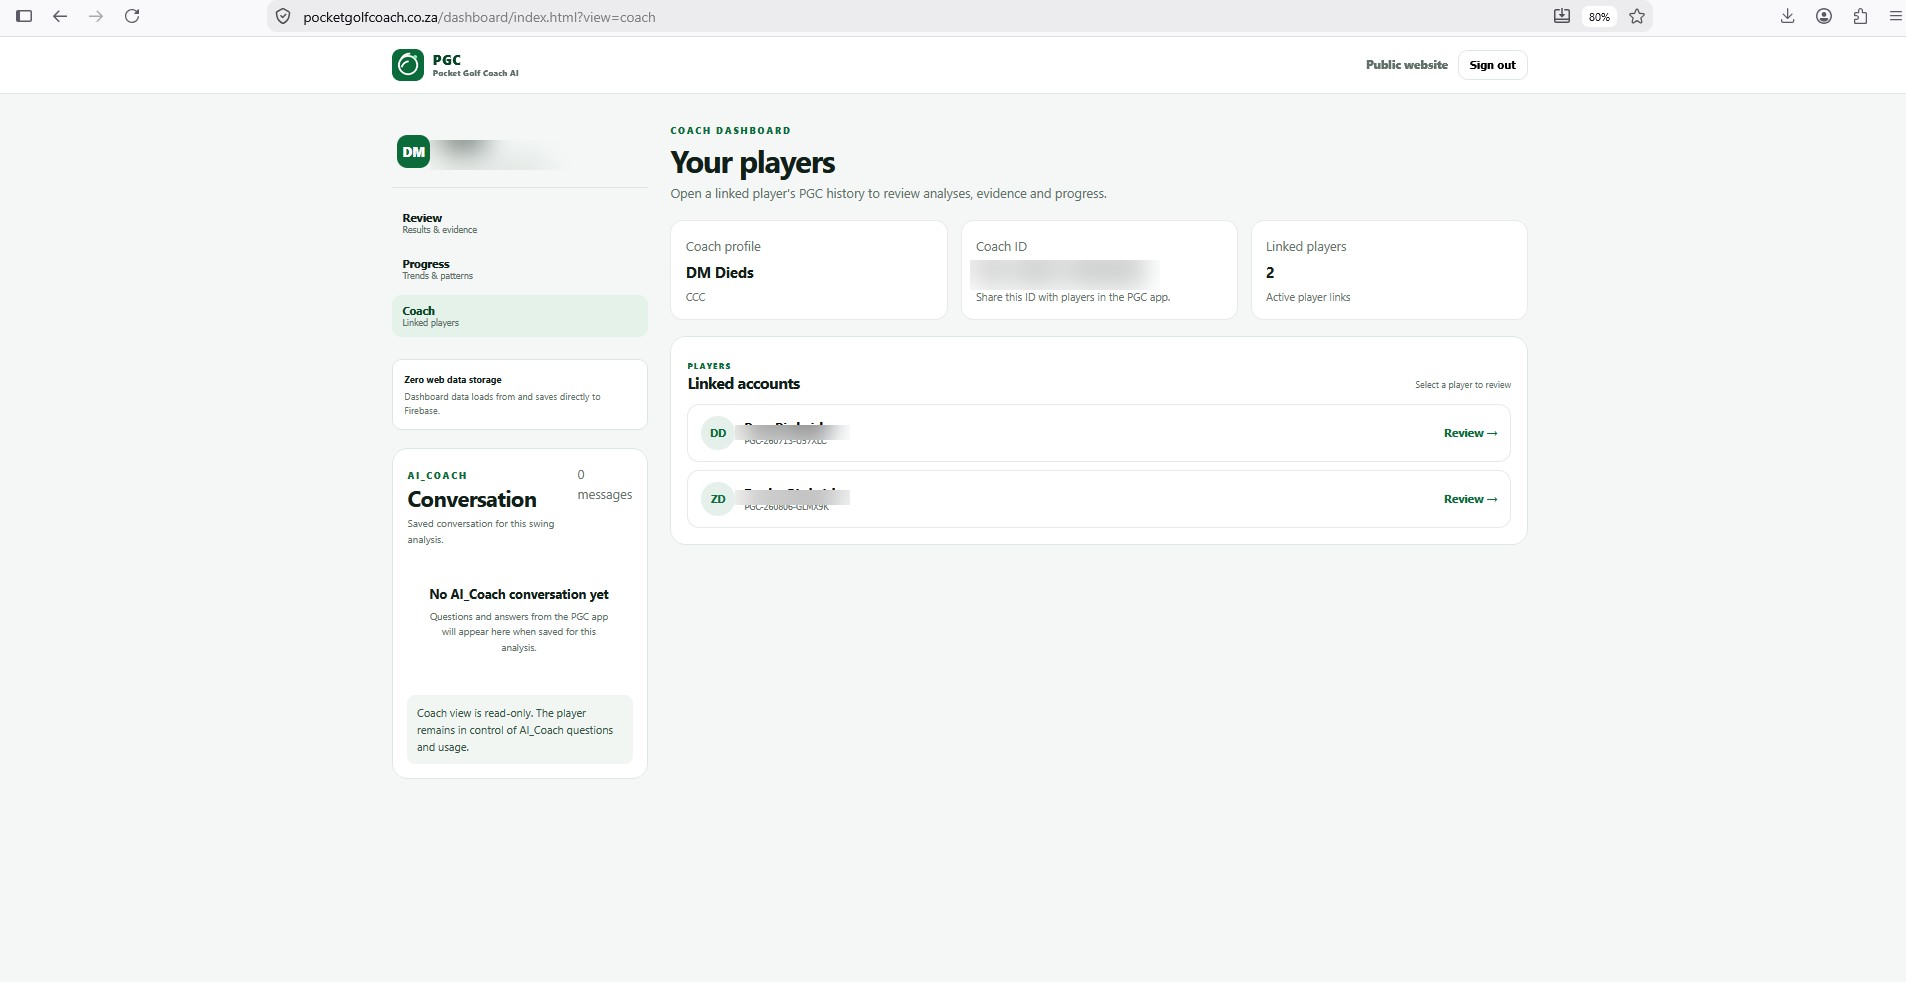Click the 'Conversation' panel heading
The image size is (1906, 982).
pyautogui.click(x=472, y=499)
